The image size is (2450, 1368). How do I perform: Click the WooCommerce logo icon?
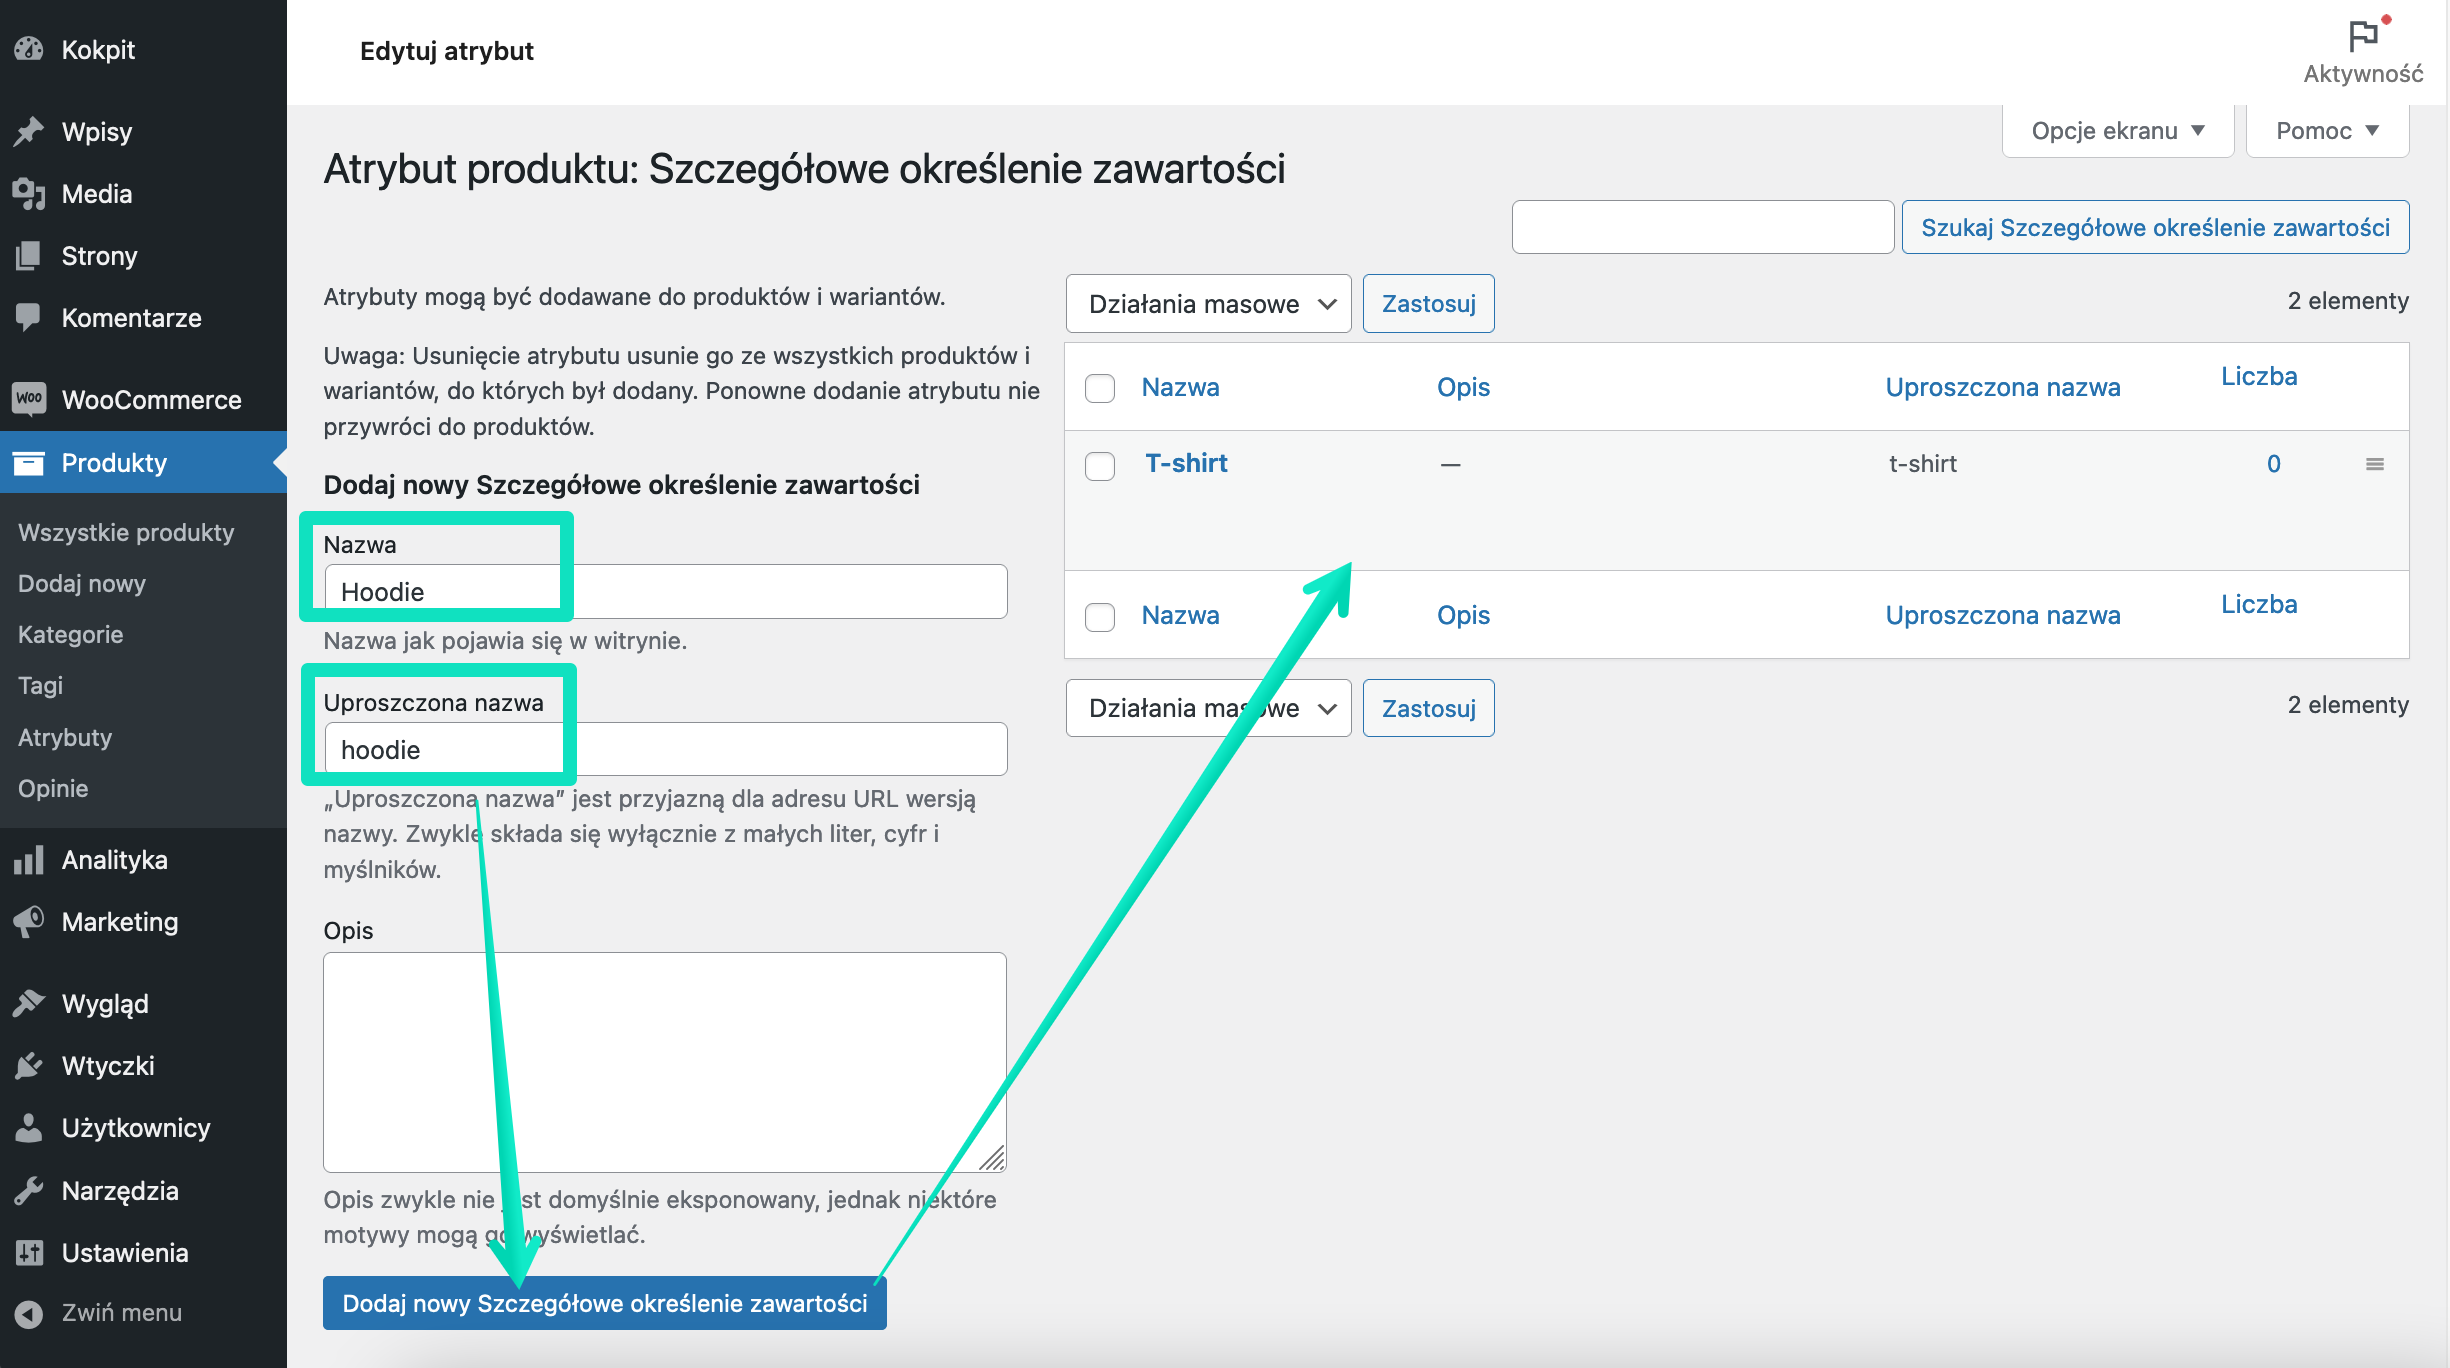(x=30, y=399)
